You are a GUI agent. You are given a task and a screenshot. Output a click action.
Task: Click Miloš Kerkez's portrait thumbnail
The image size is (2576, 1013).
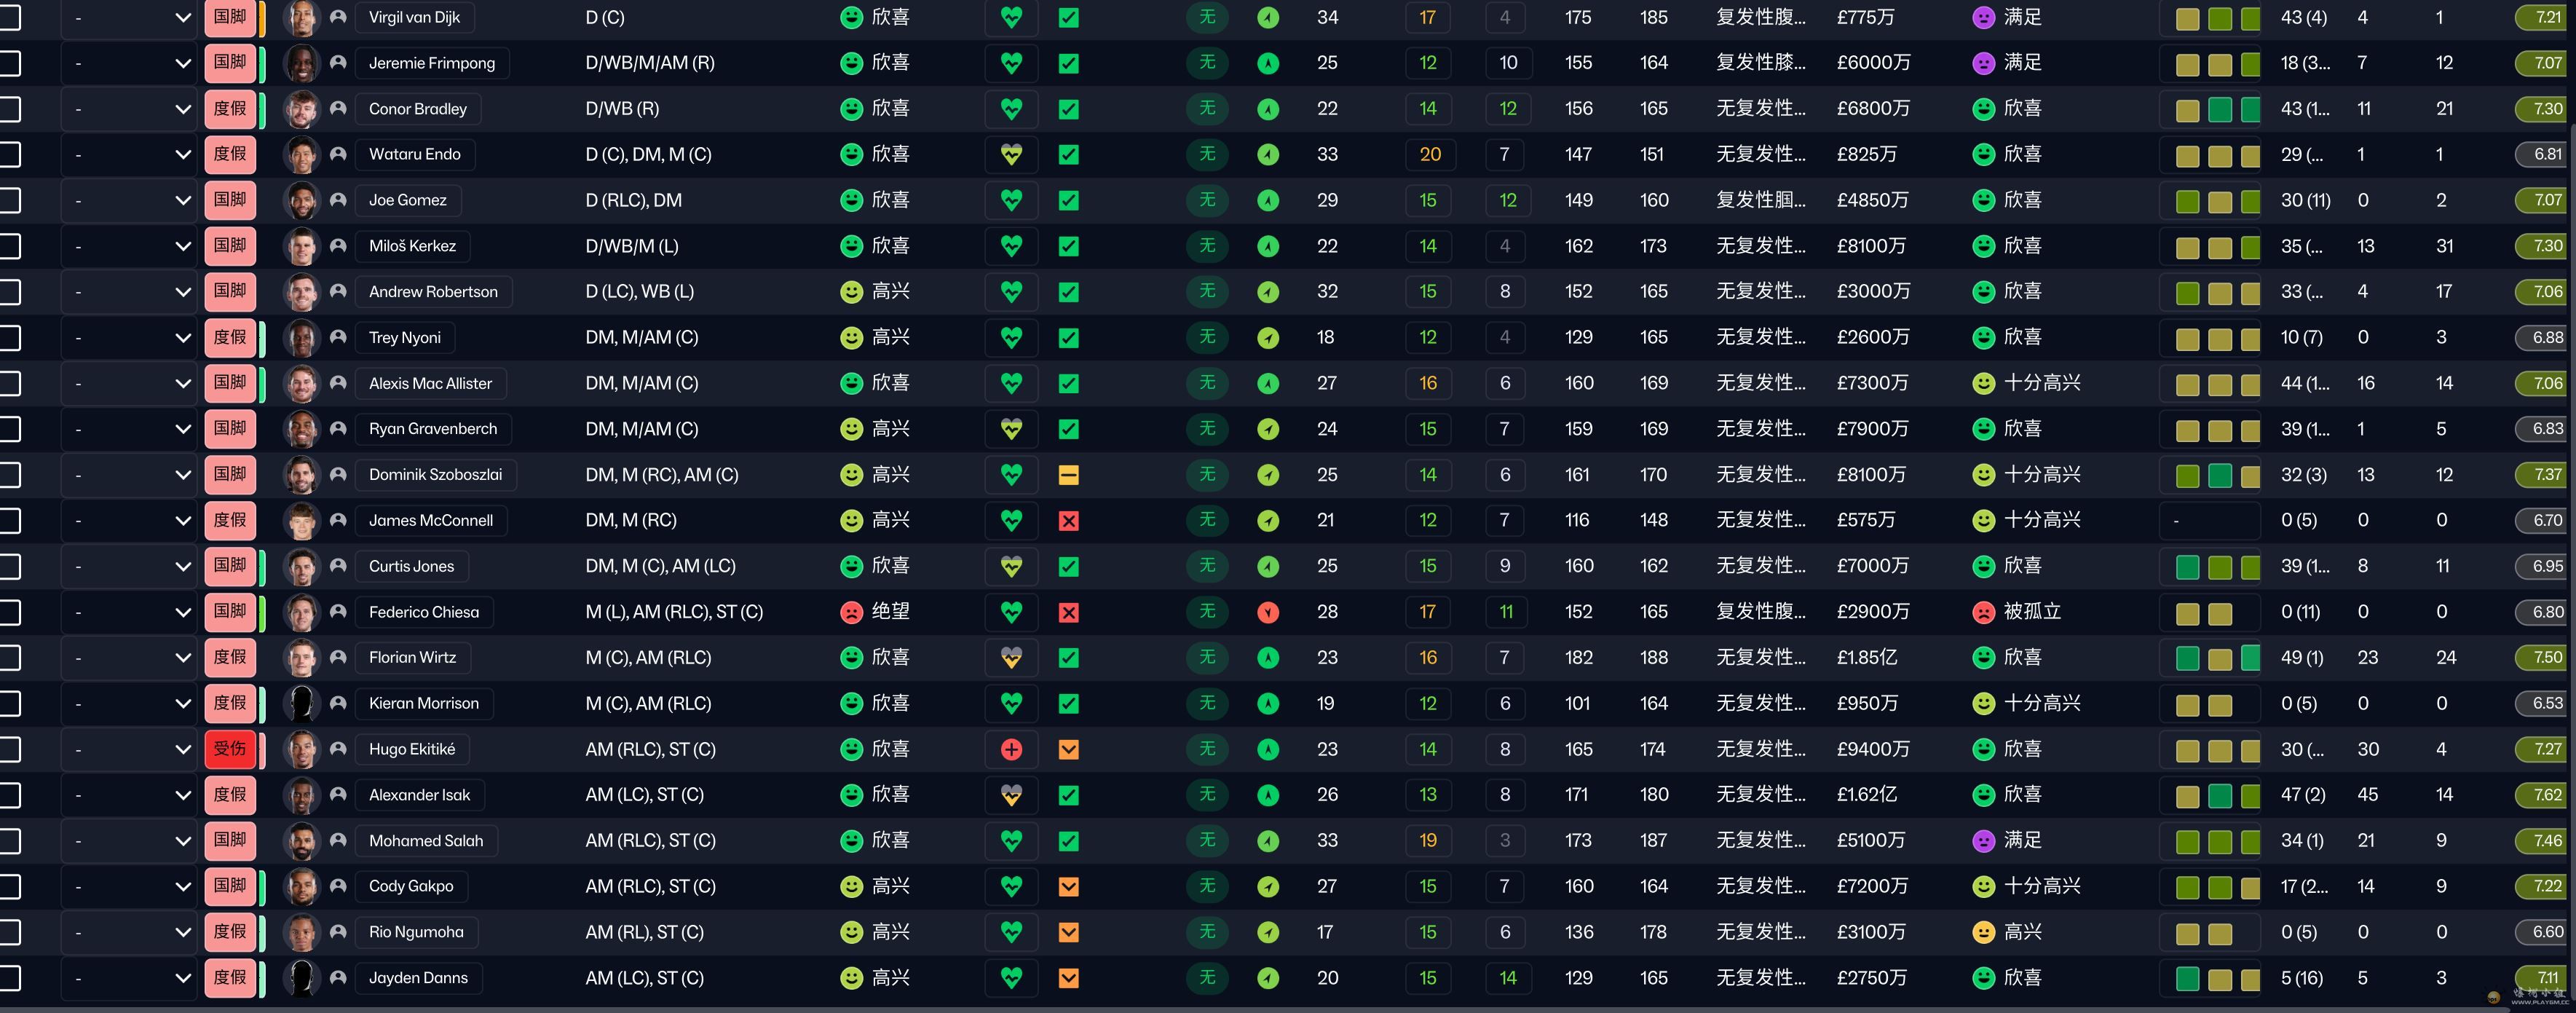300,246
